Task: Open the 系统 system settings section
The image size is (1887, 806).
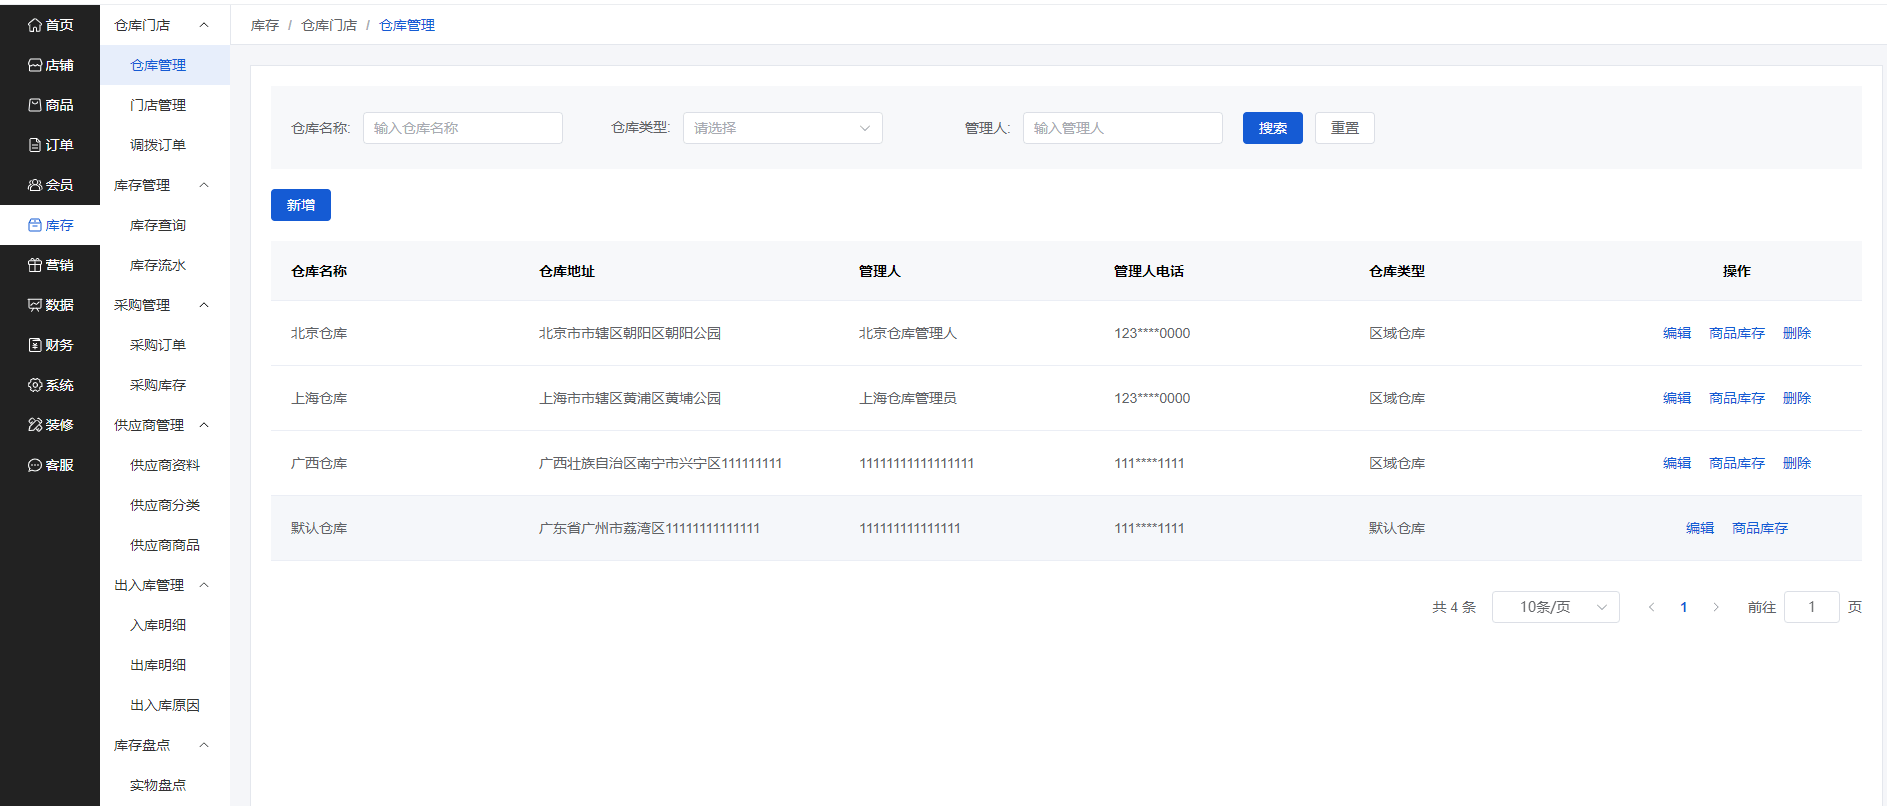Action: click(x=50, y=385)
